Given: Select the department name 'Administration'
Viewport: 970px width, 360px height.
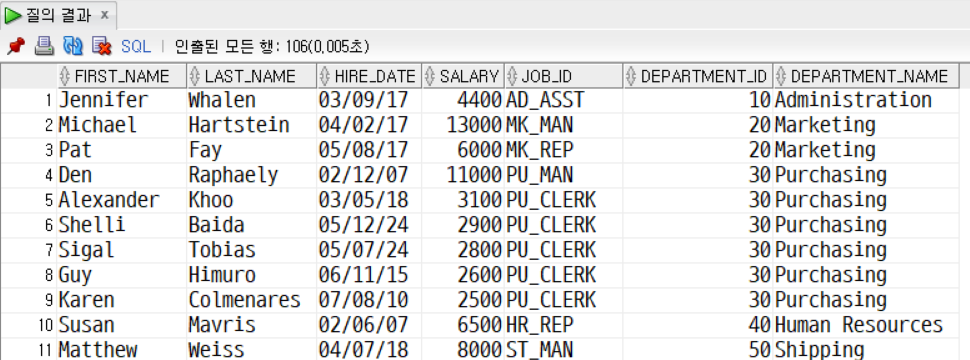Looking at the screenshot, I should pos(866,100).
